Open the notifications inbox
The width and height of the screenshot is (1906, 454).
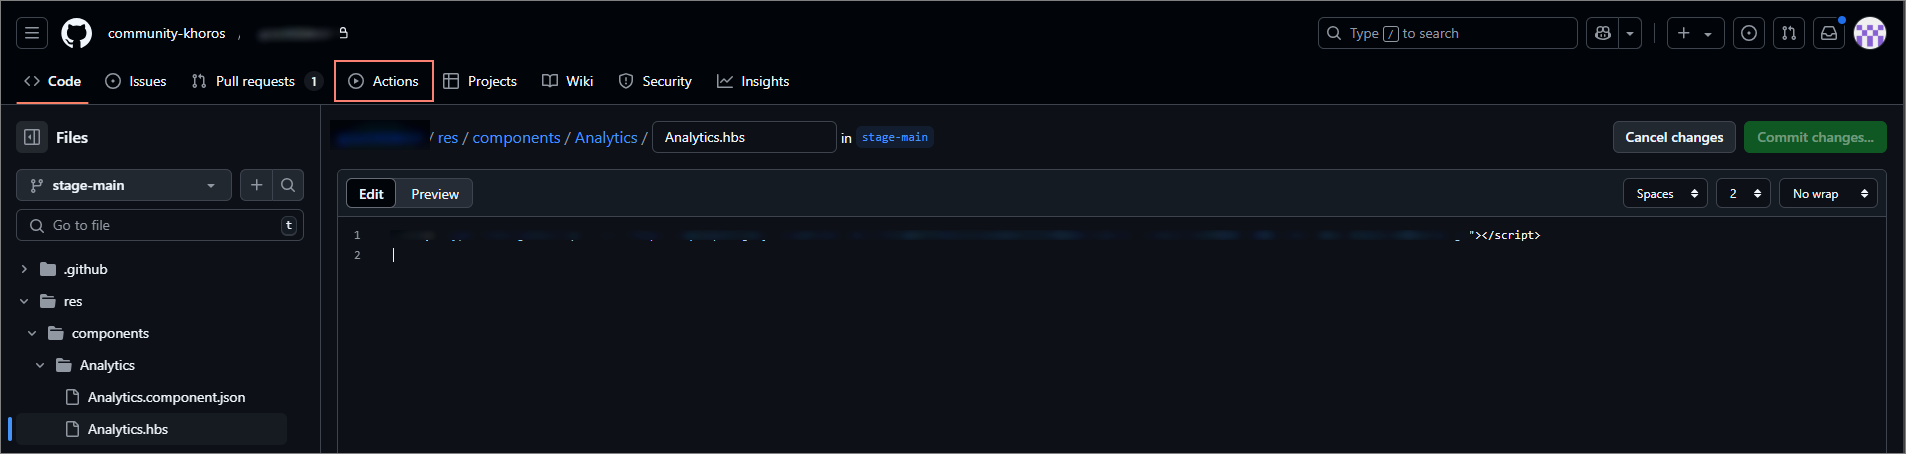[1829, 33]
